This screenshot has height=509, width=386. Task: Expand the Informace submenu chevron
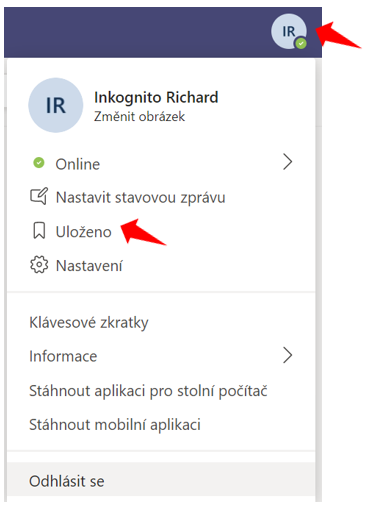[x=287, y=355]
